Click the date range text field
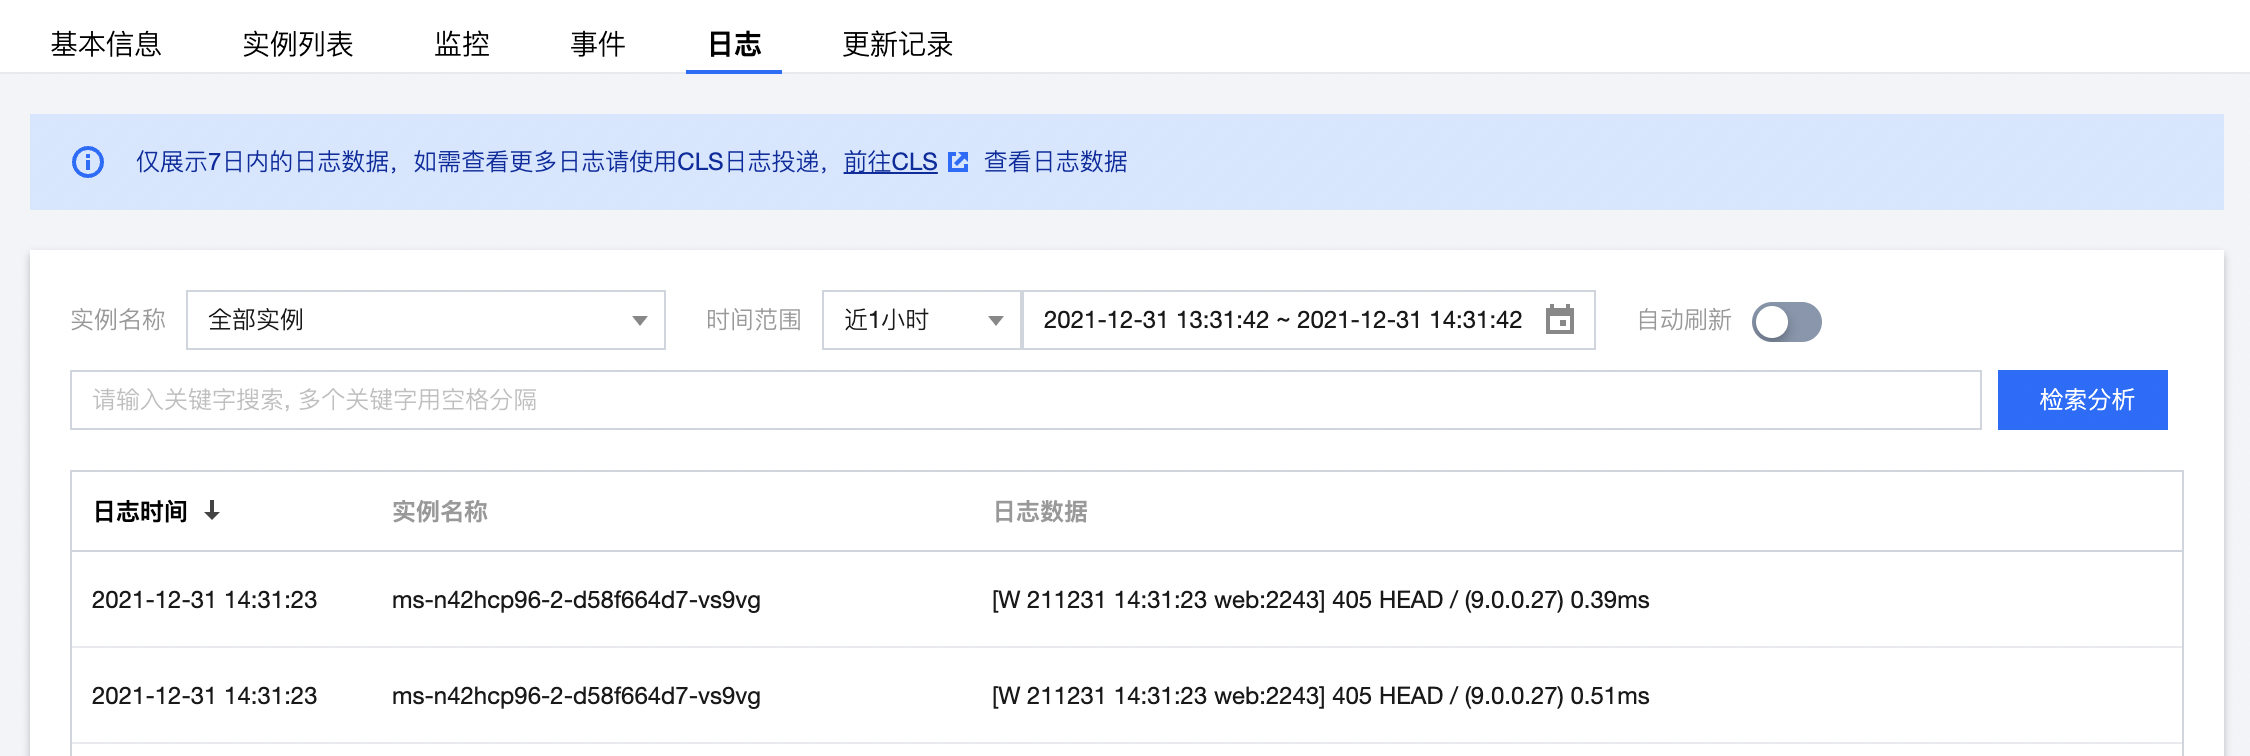 pyautogui.click(x=1282, y=320)
